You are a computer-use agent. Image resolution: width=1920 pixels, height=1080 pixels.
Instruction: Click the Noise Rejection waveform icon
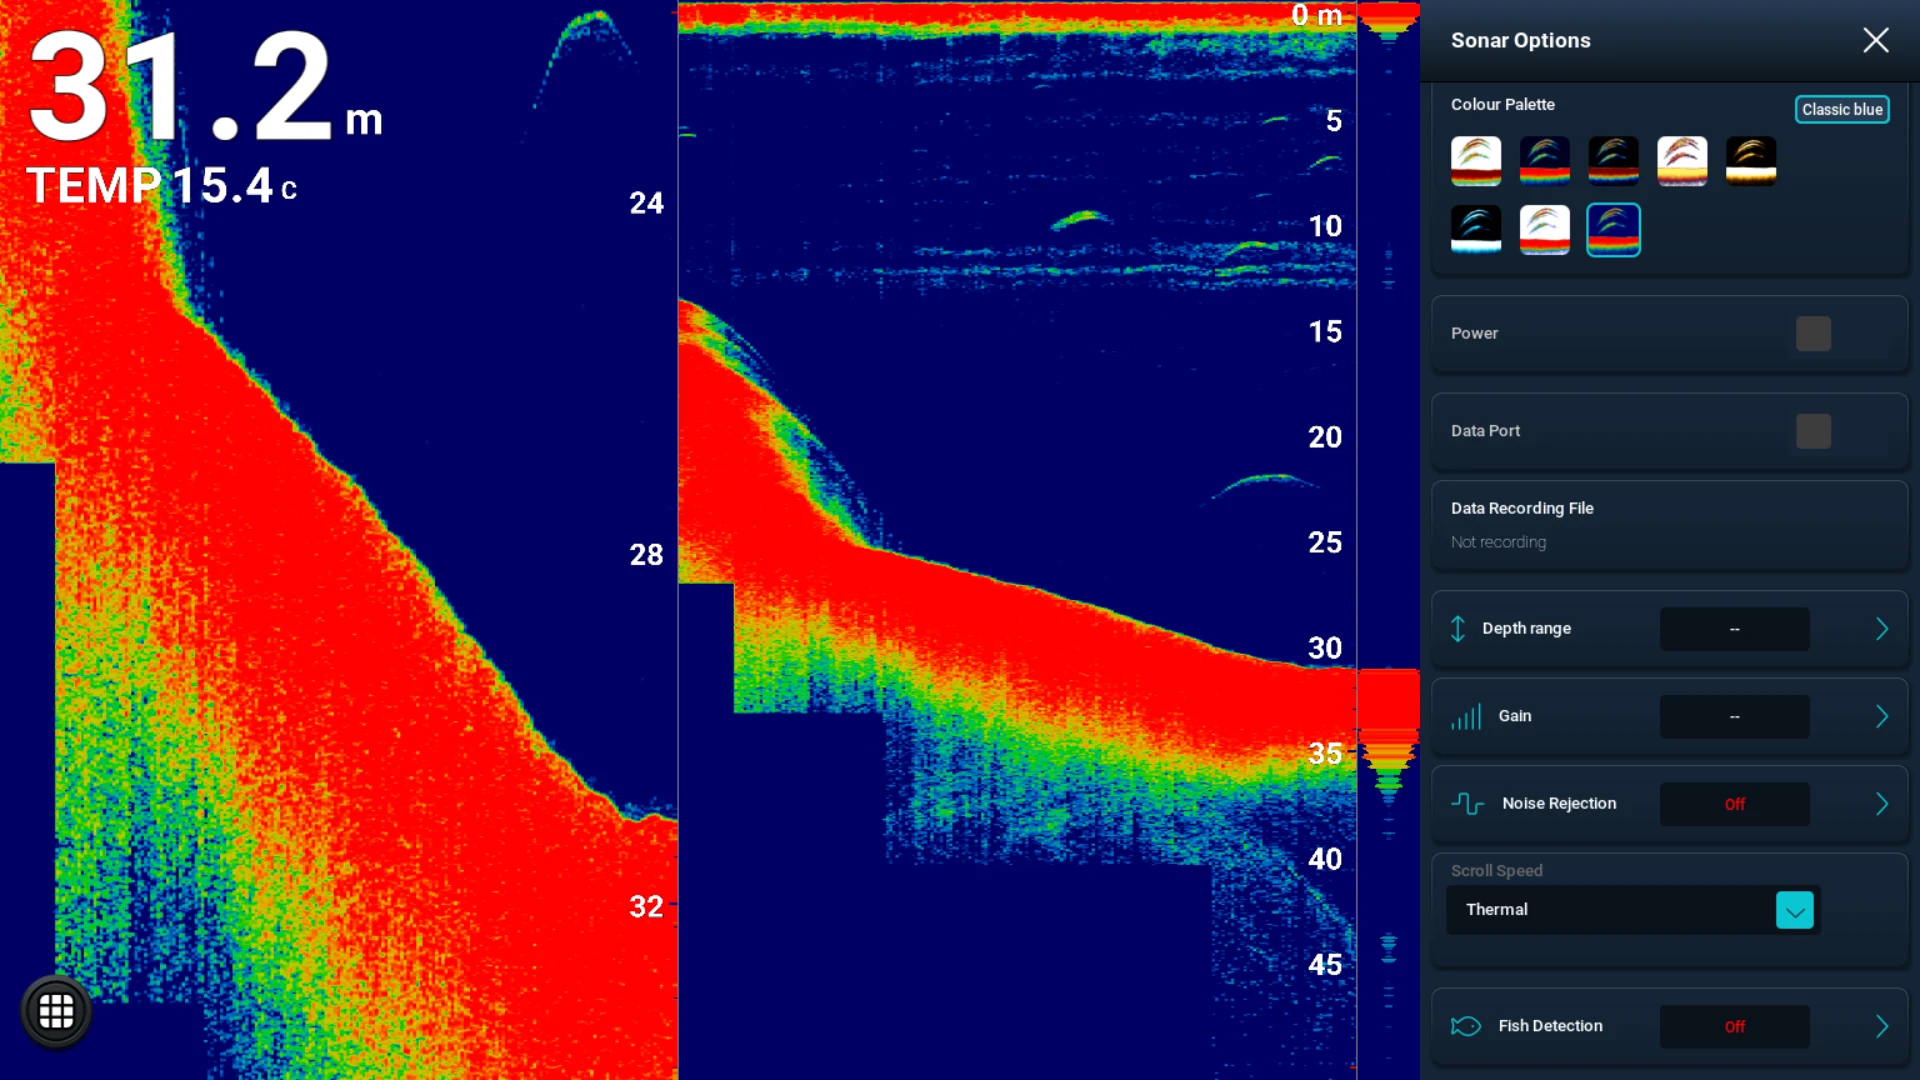tap(1467, 804)
